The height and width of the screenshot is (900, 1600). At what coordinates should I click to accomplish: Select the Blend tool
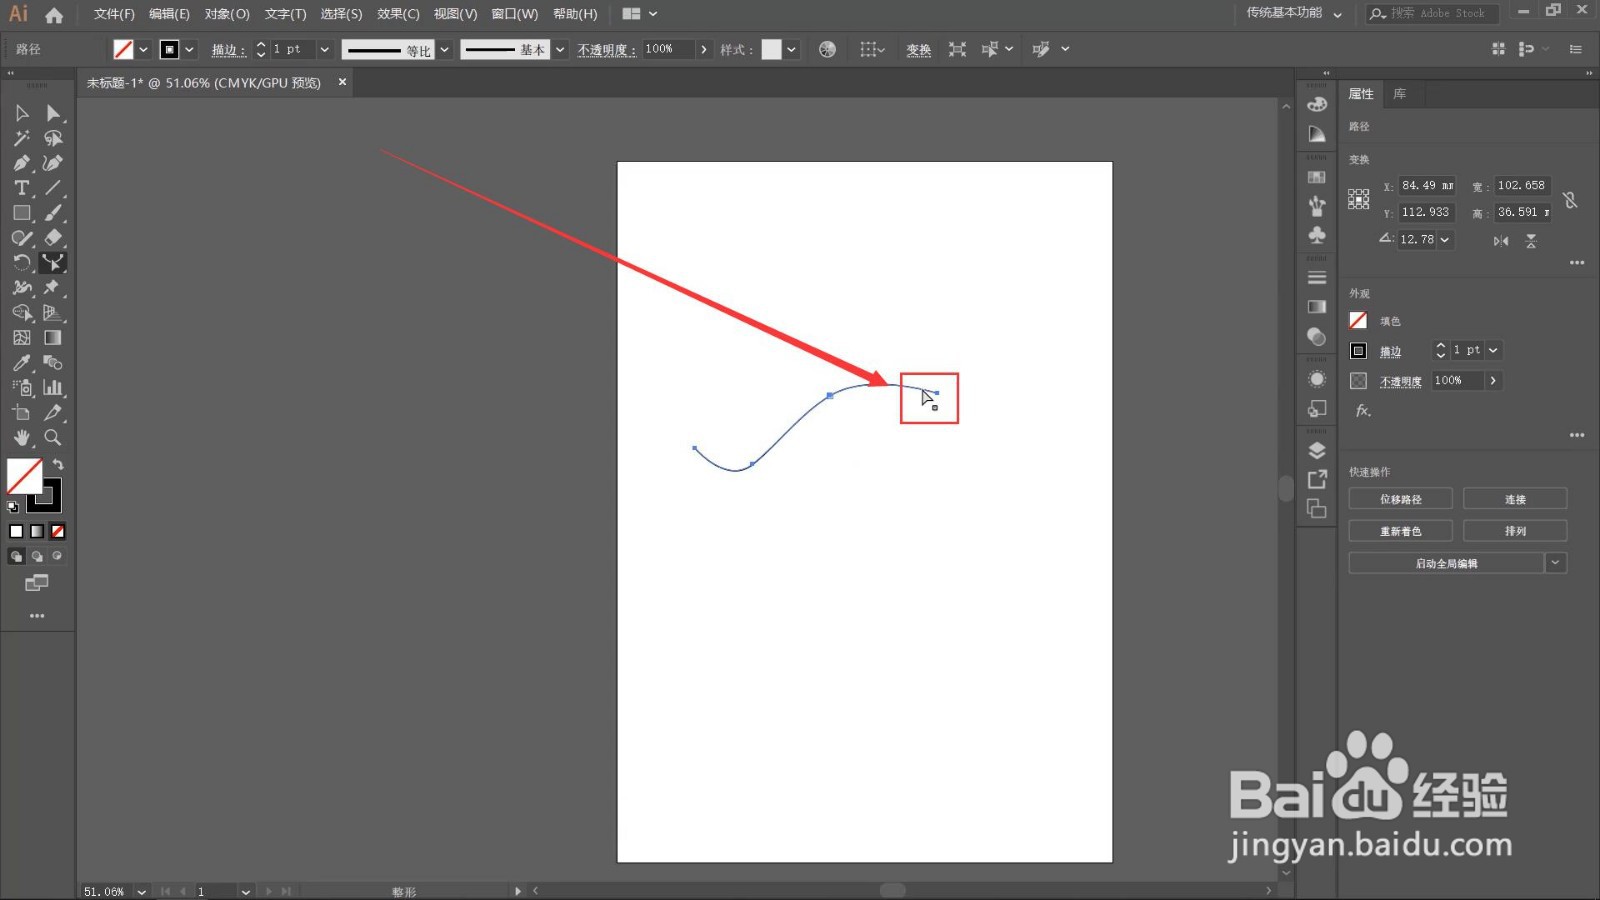(x=53, y=363)
